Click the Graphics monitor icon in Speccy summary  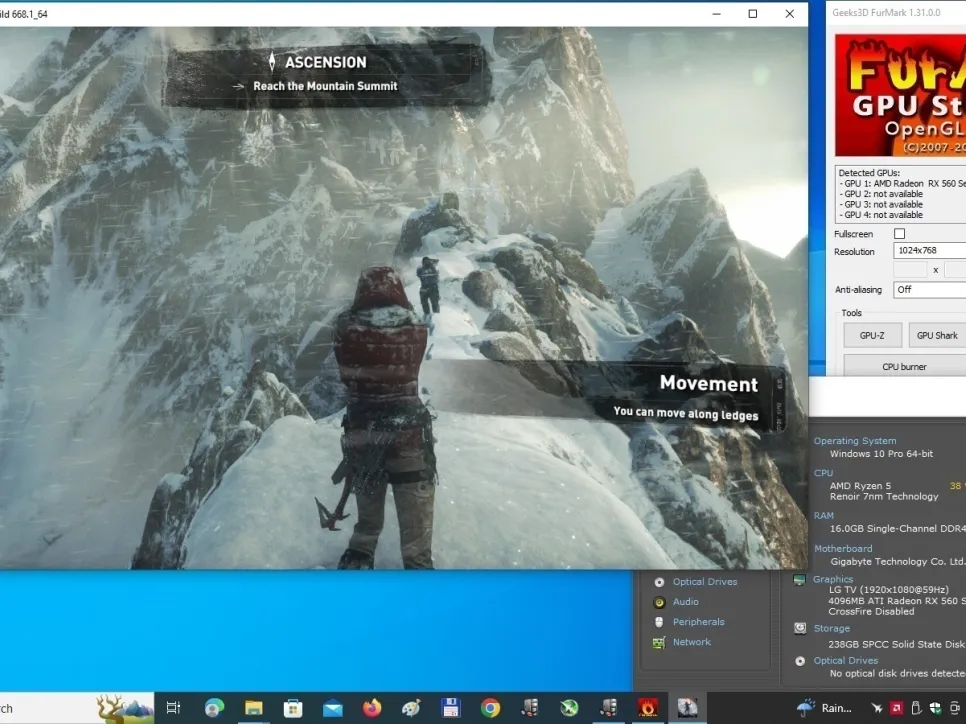(800, 580)
